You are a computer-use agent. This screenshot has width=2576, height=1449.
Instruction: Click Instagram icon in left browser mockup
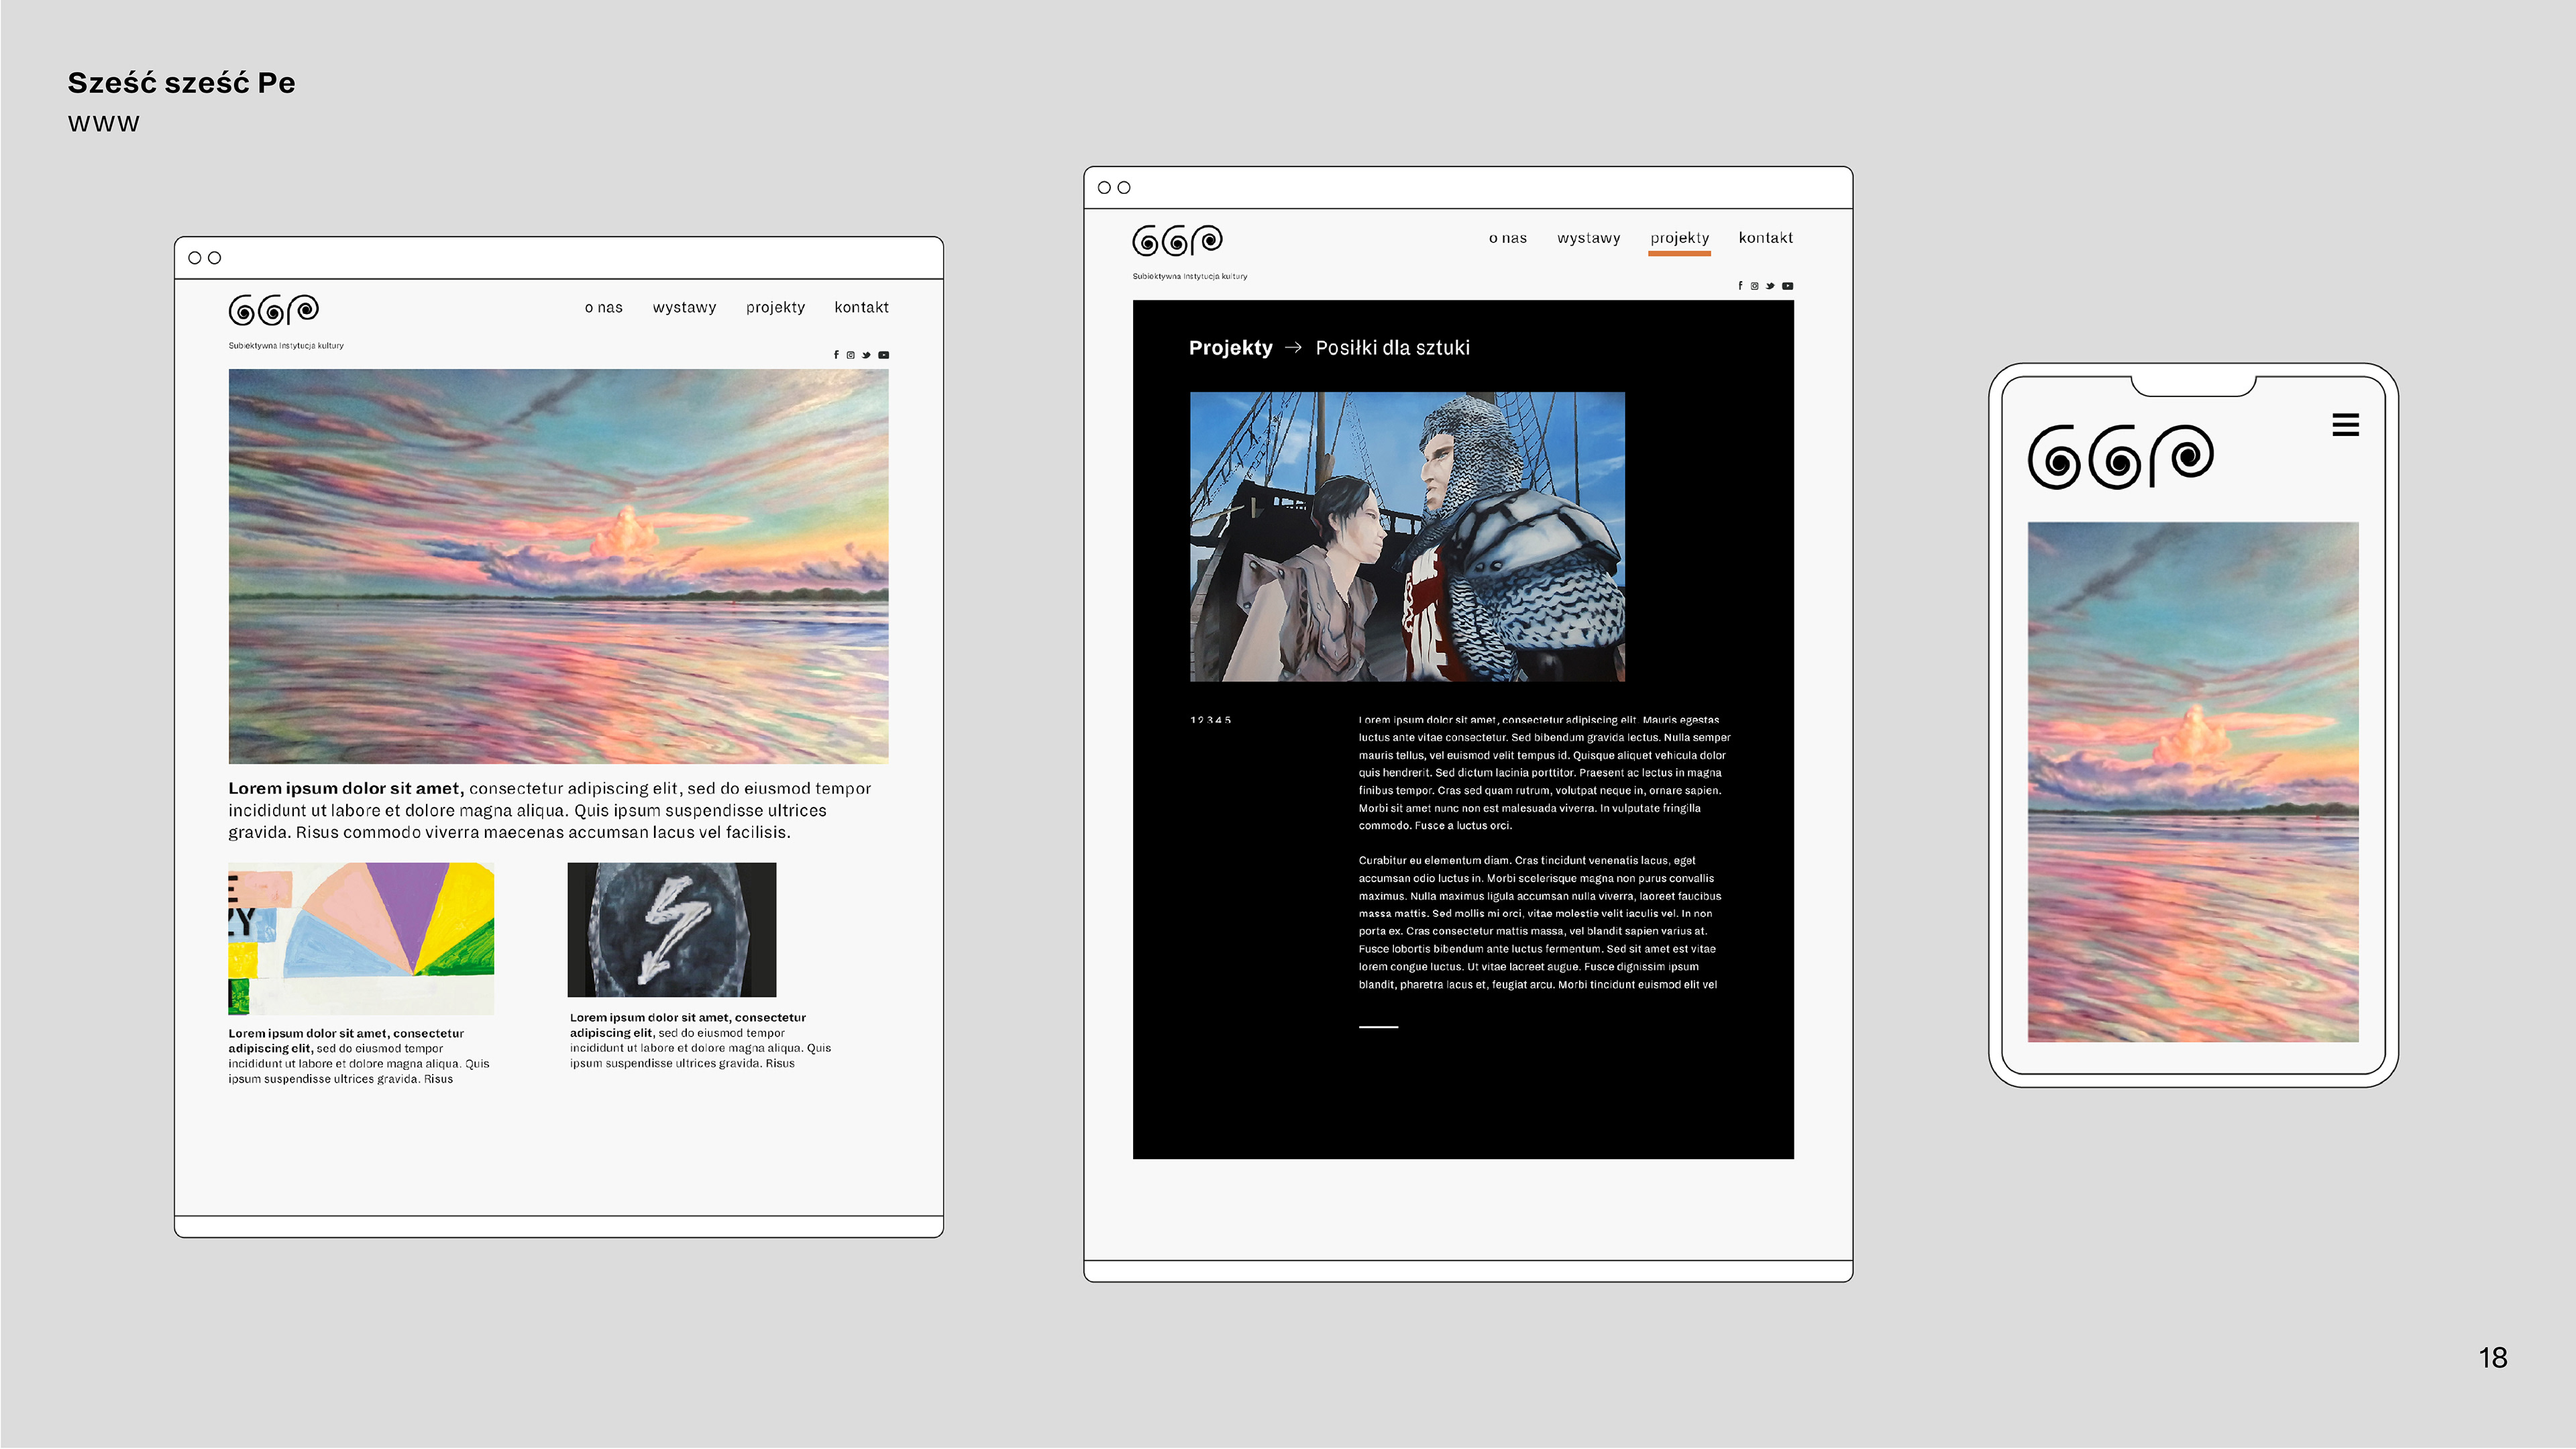[x=851, y=355]
